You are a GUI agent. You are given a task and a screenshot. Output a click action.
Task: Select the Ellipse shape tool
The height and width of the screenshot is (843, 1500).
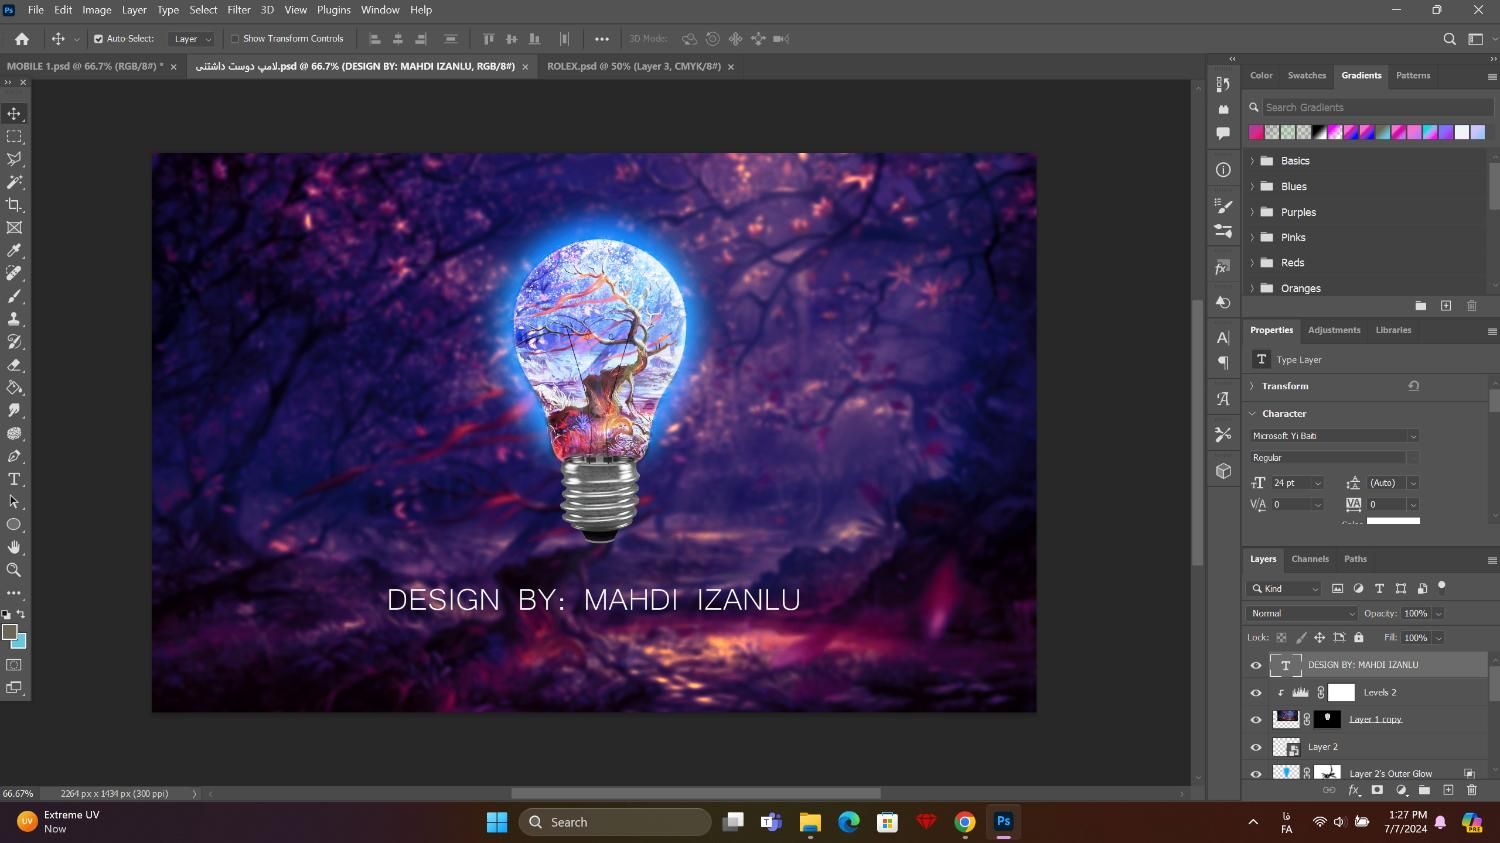point(14,525)
